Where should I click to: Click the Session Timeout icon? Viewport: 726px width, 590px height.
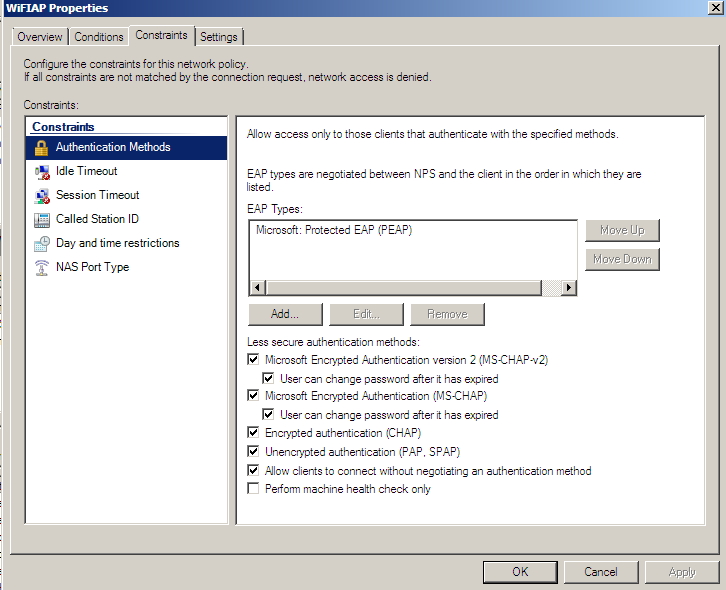point(42,195)
